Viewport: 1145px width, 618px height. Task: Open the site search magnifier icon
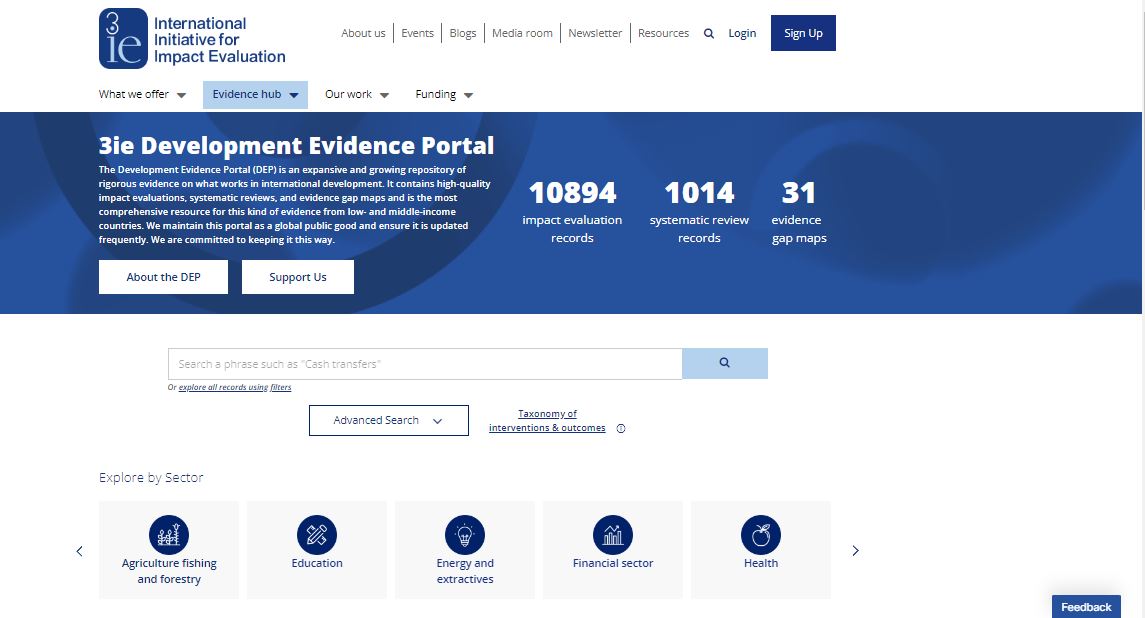click(x=709, y=33)
